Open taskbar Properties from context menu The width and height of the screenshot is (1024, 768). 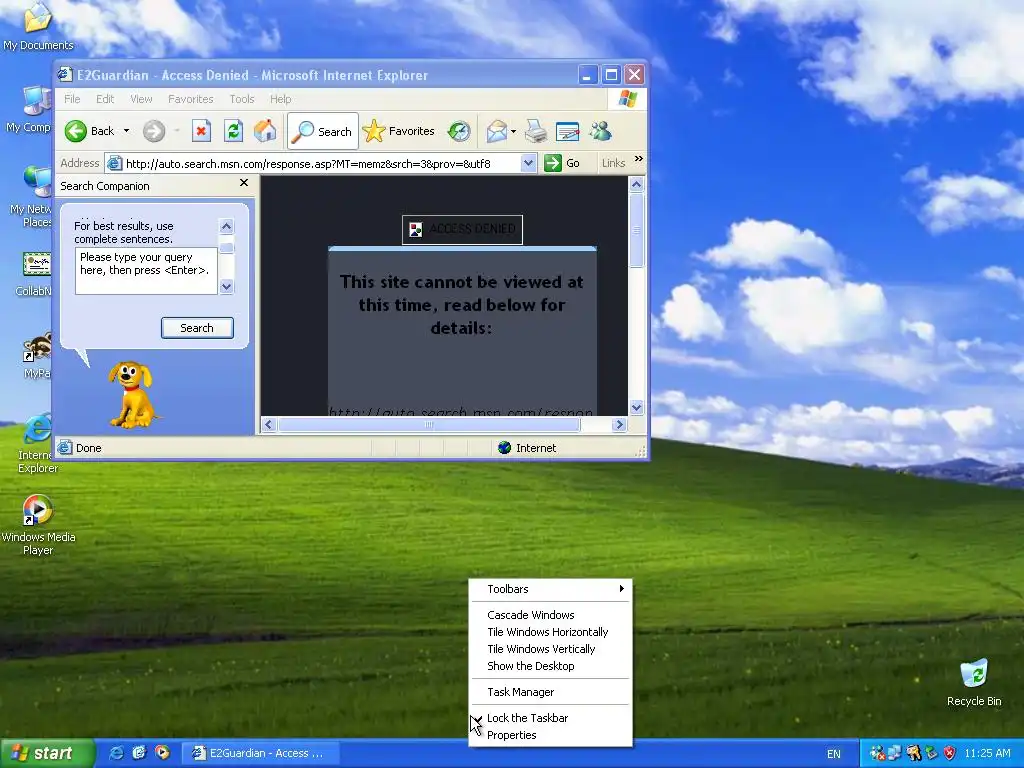(551, 735)
